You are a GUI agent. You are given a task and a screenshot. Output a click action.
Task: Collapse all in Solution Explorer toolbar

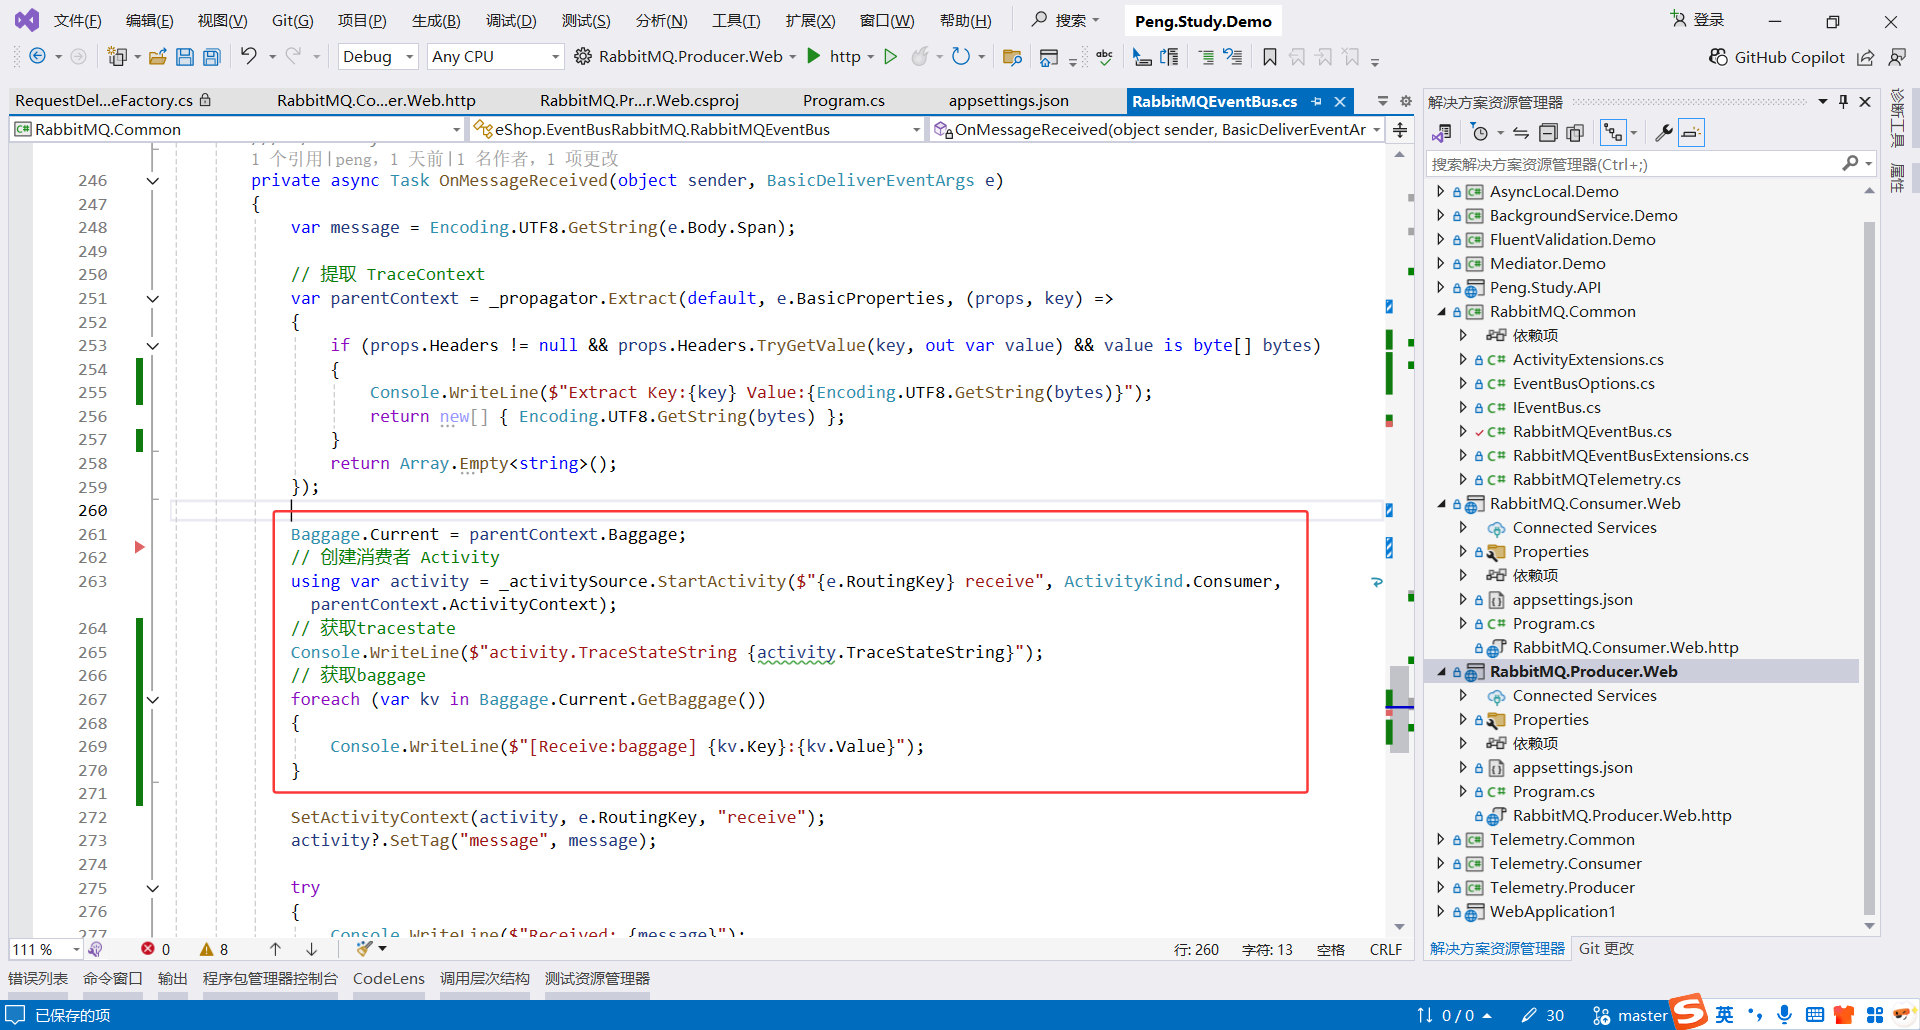coord(1548,133)
